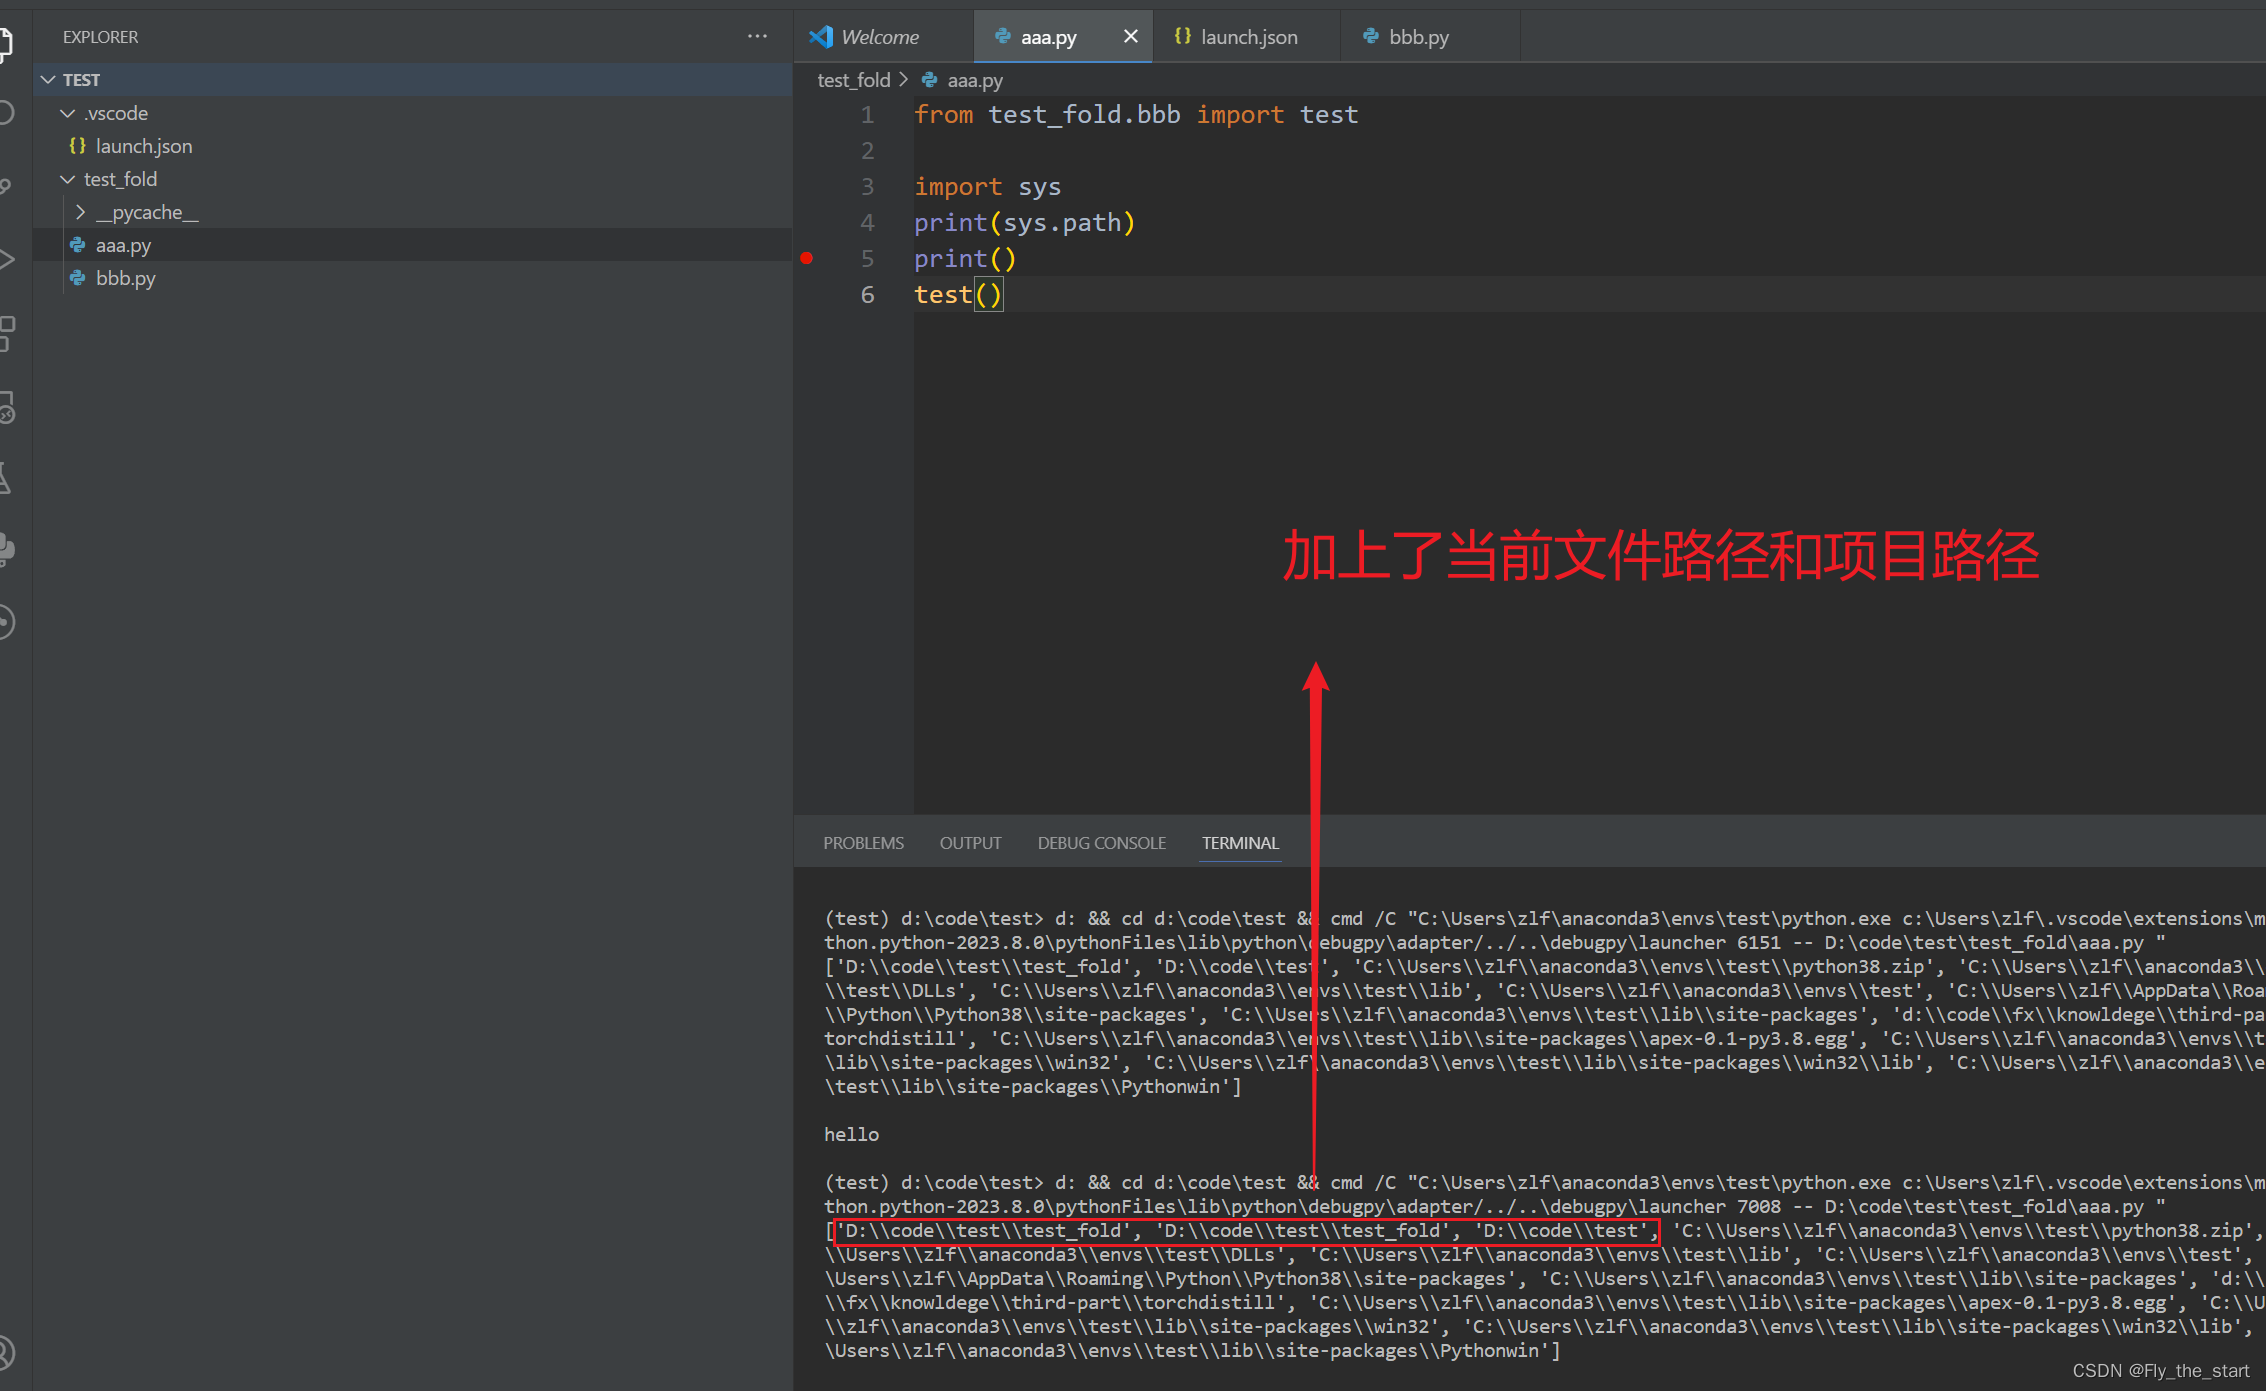
Task: Open the Run and Debug view
Action: tap(6, 260)
